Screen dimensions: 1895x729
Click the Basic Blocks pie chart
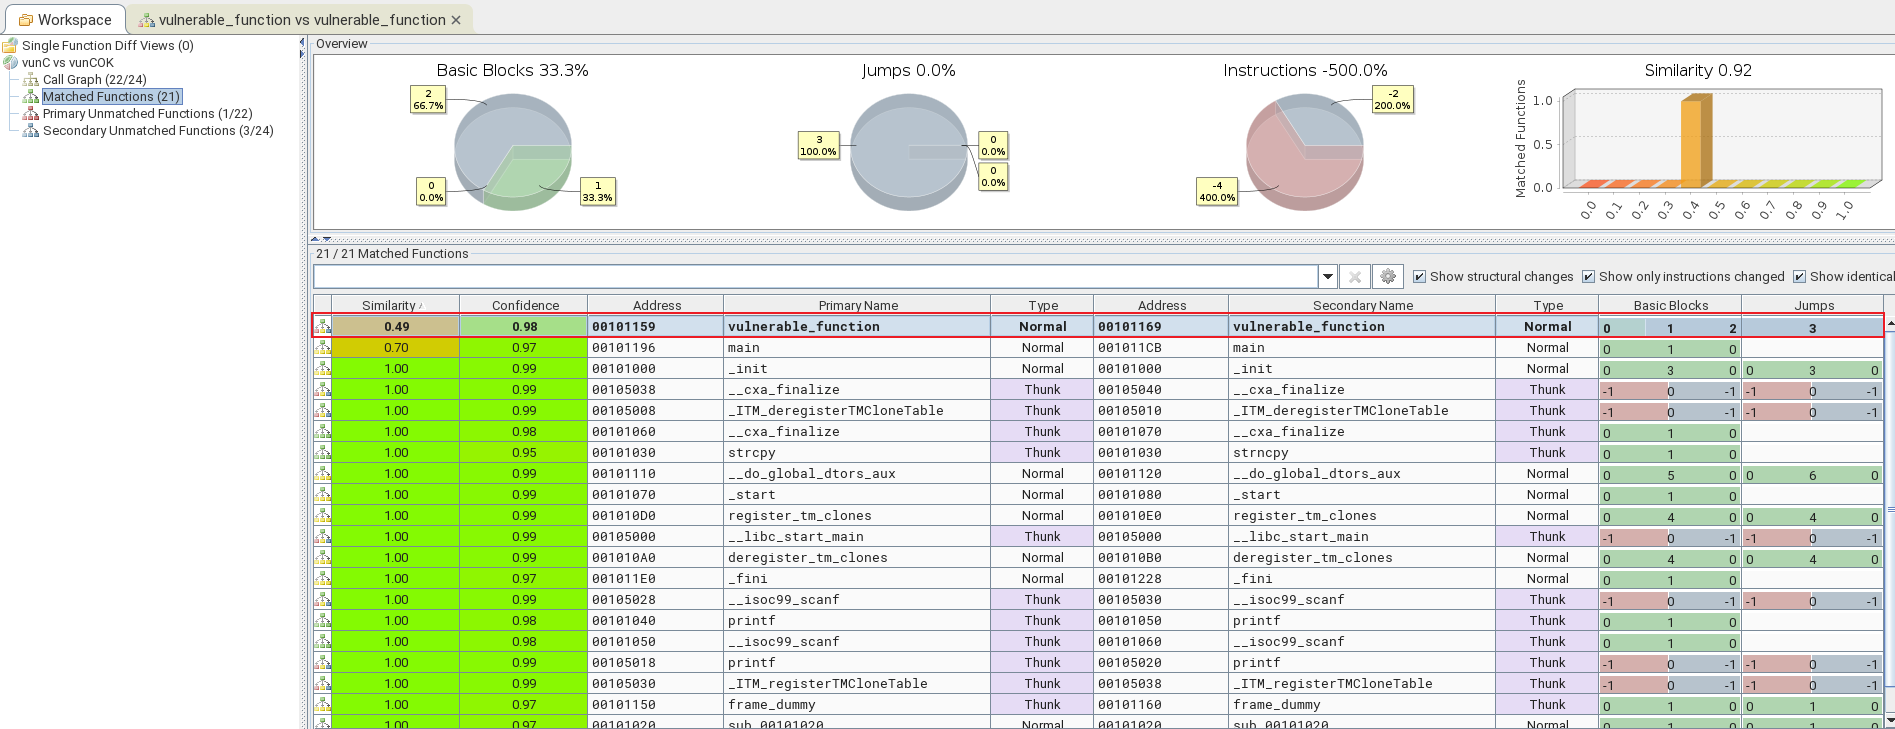(513, 152)
